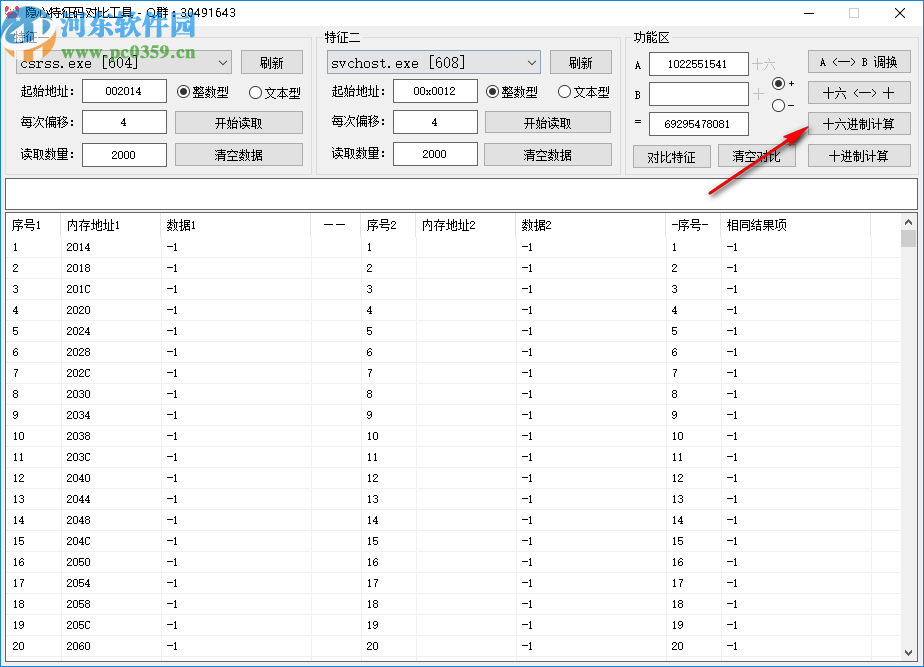Close the application window

pyautogui.click(x=900, y=13)
